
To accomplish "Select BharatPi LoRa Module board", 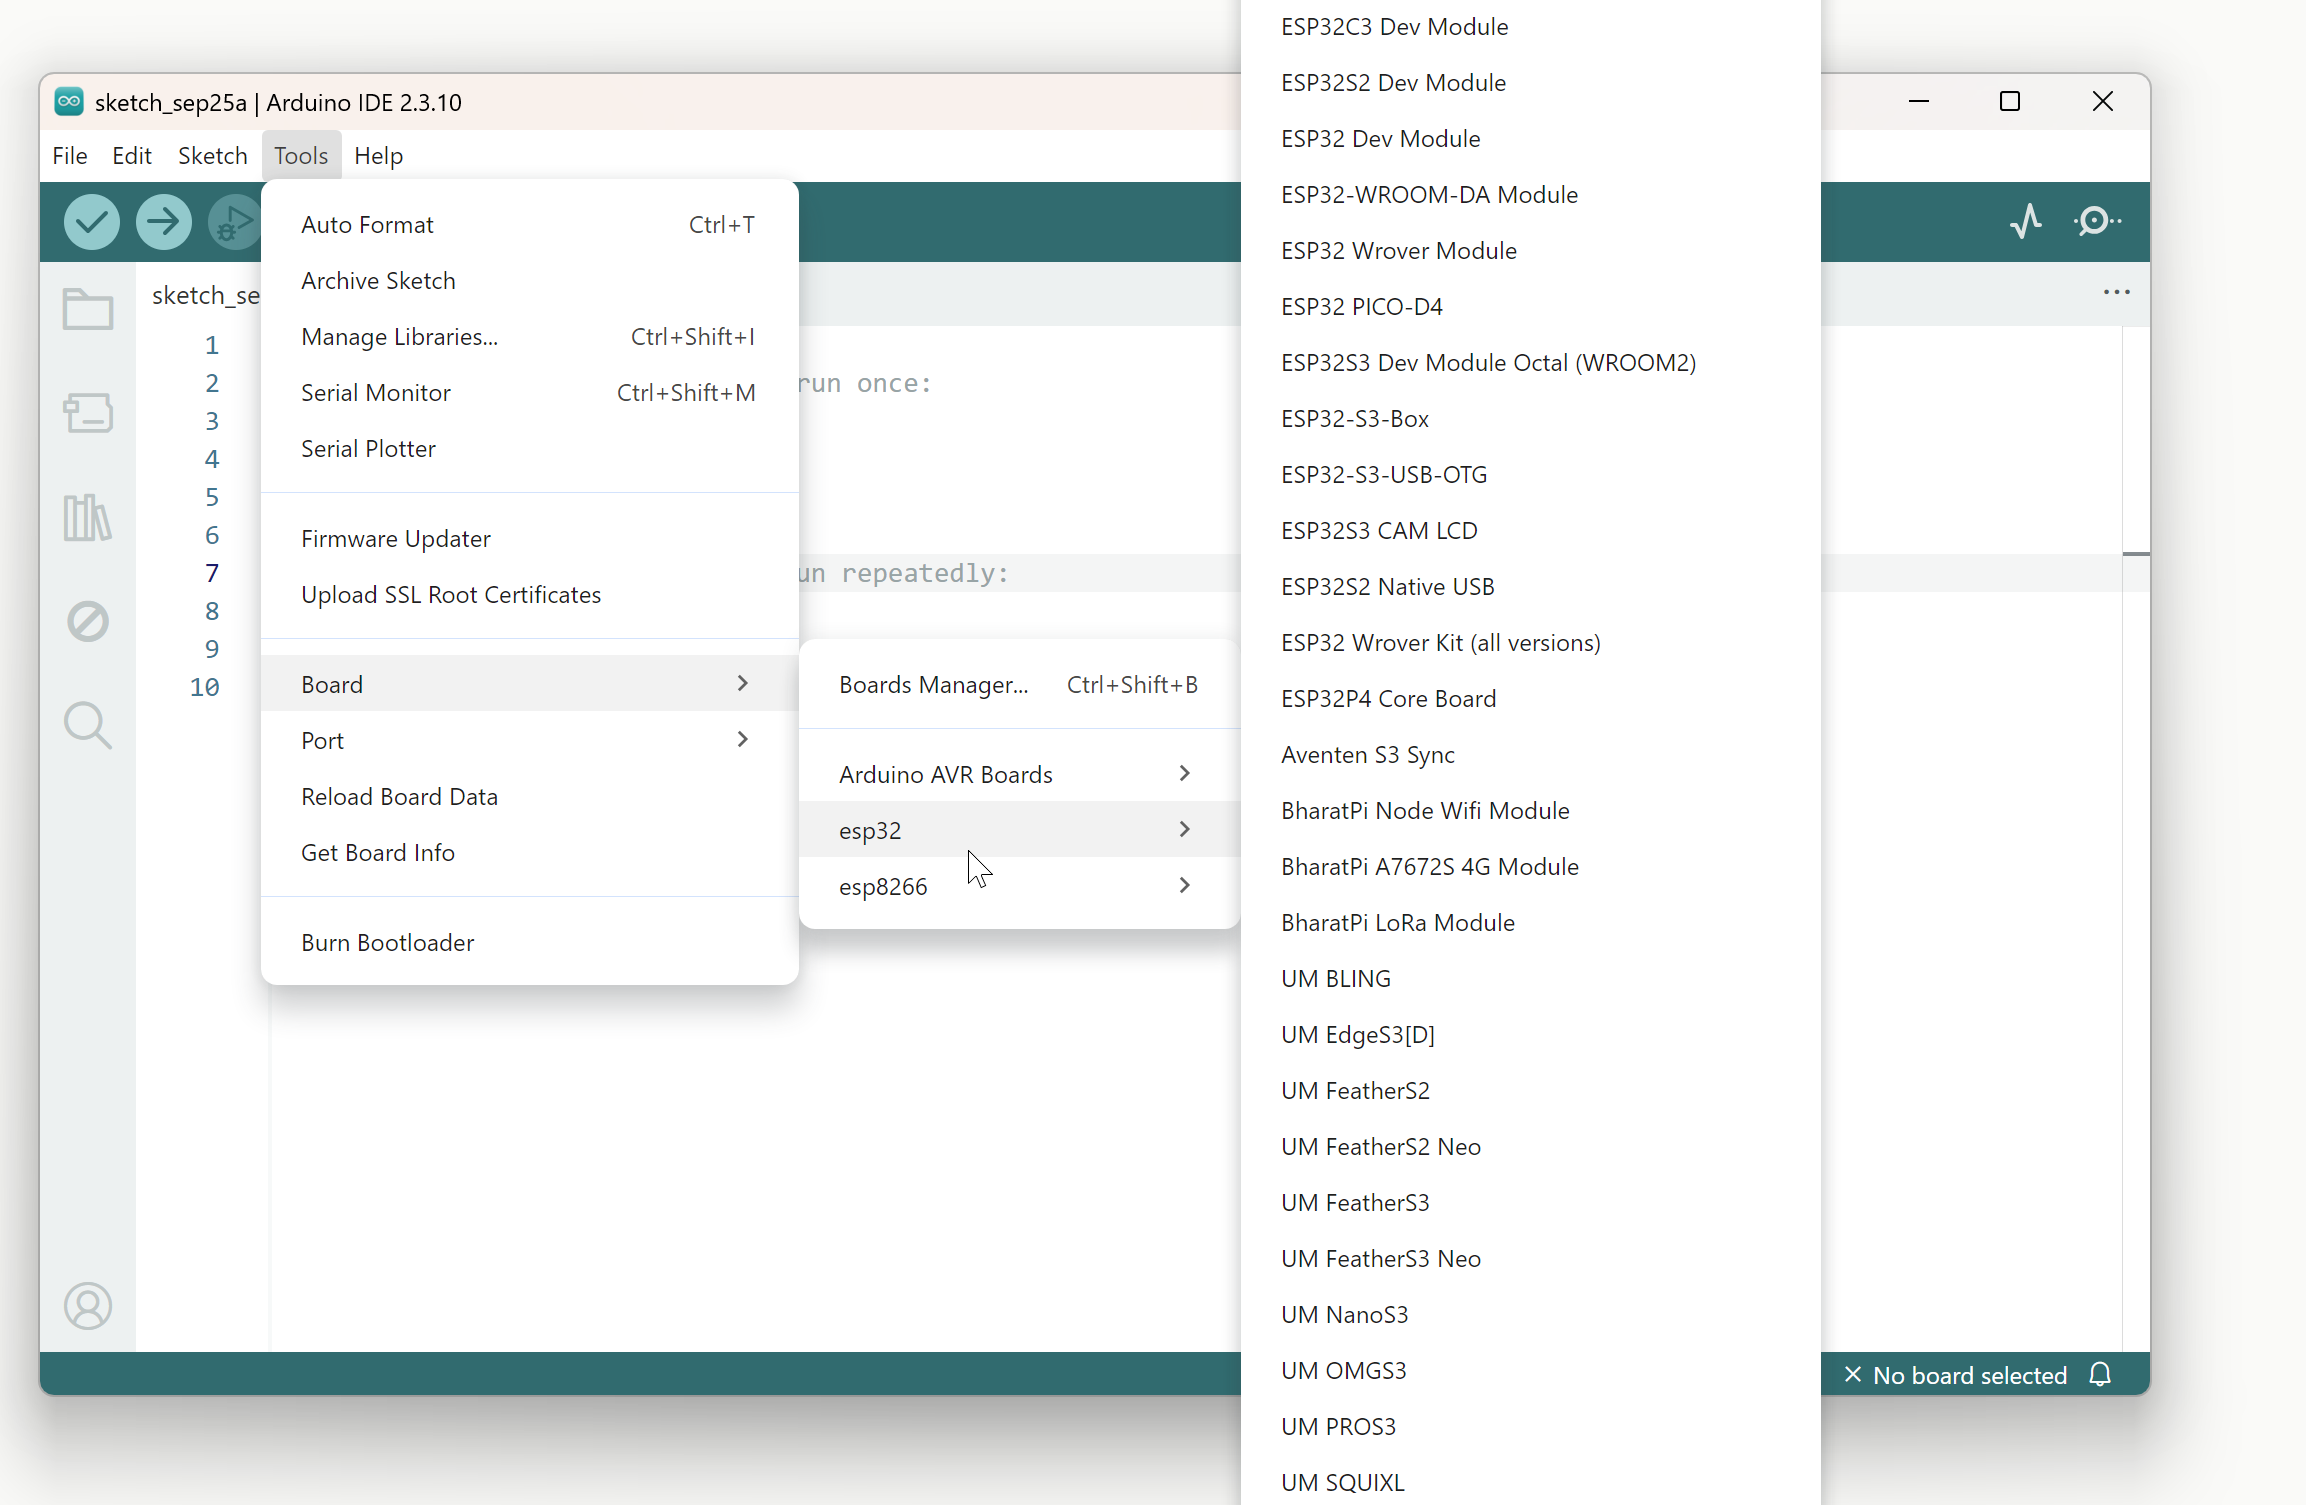I will click(x=1530, y=922).
